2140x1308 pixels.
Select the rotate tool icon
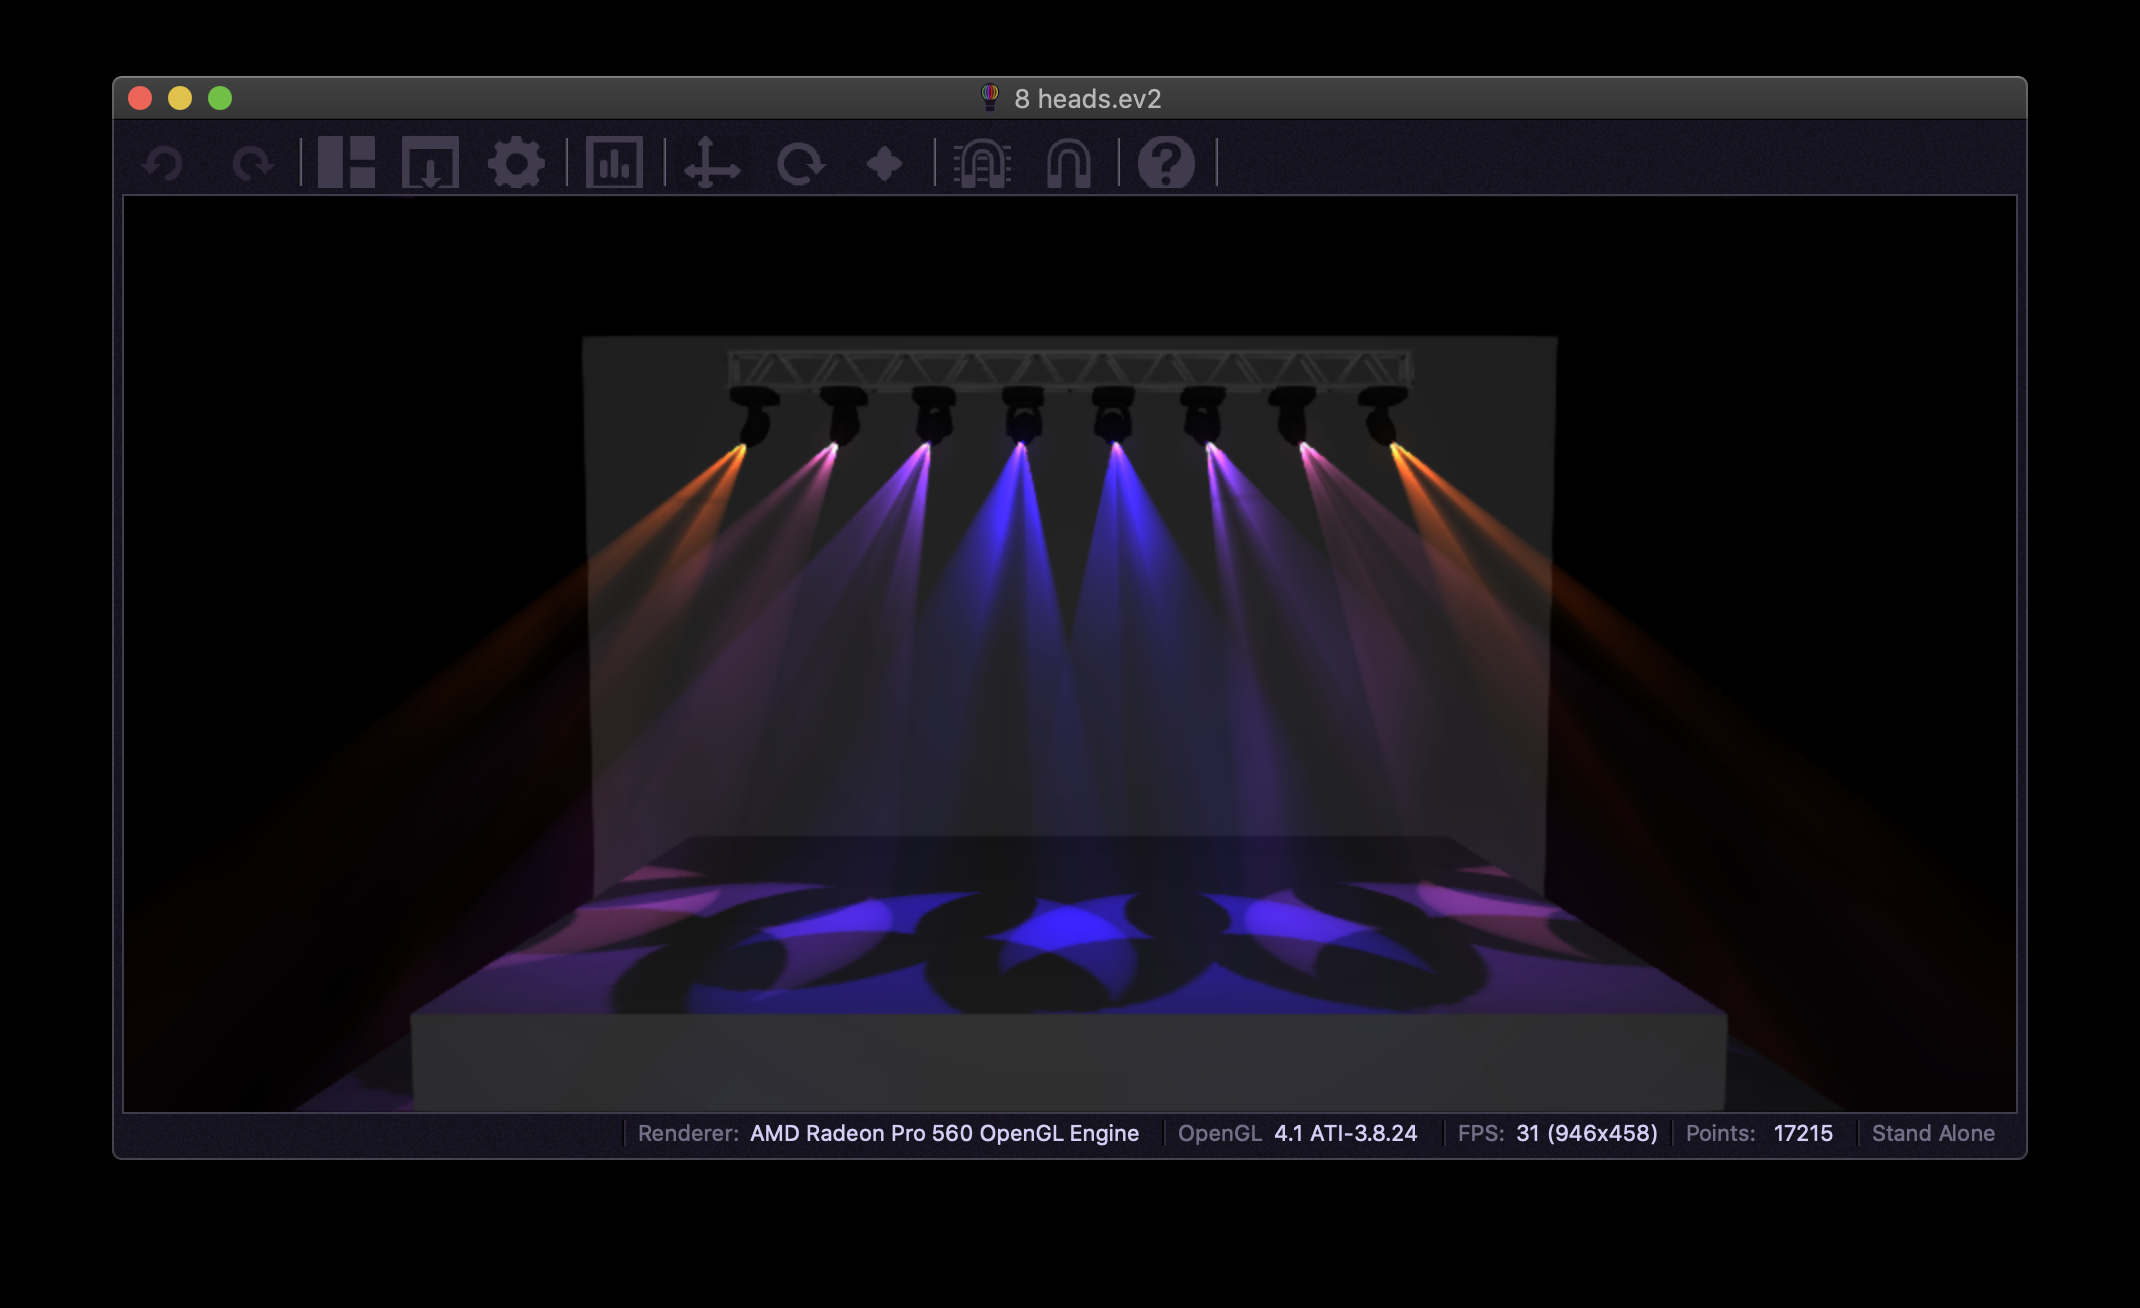pos(800,163)
